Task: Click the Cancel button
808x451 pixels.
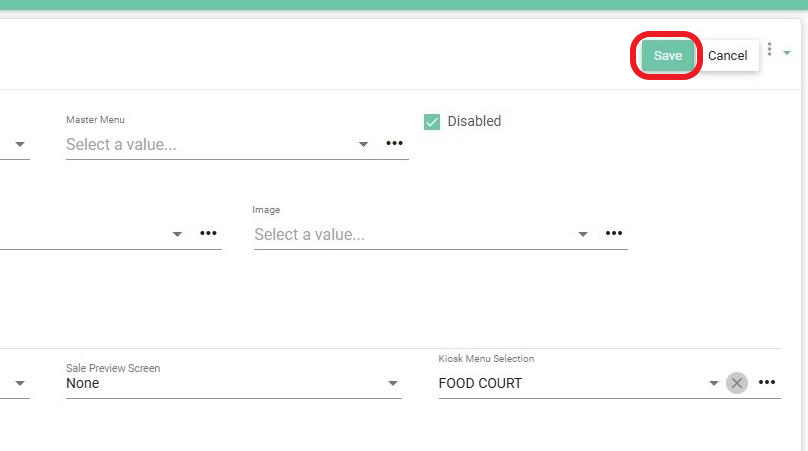Action: [727, 56]
